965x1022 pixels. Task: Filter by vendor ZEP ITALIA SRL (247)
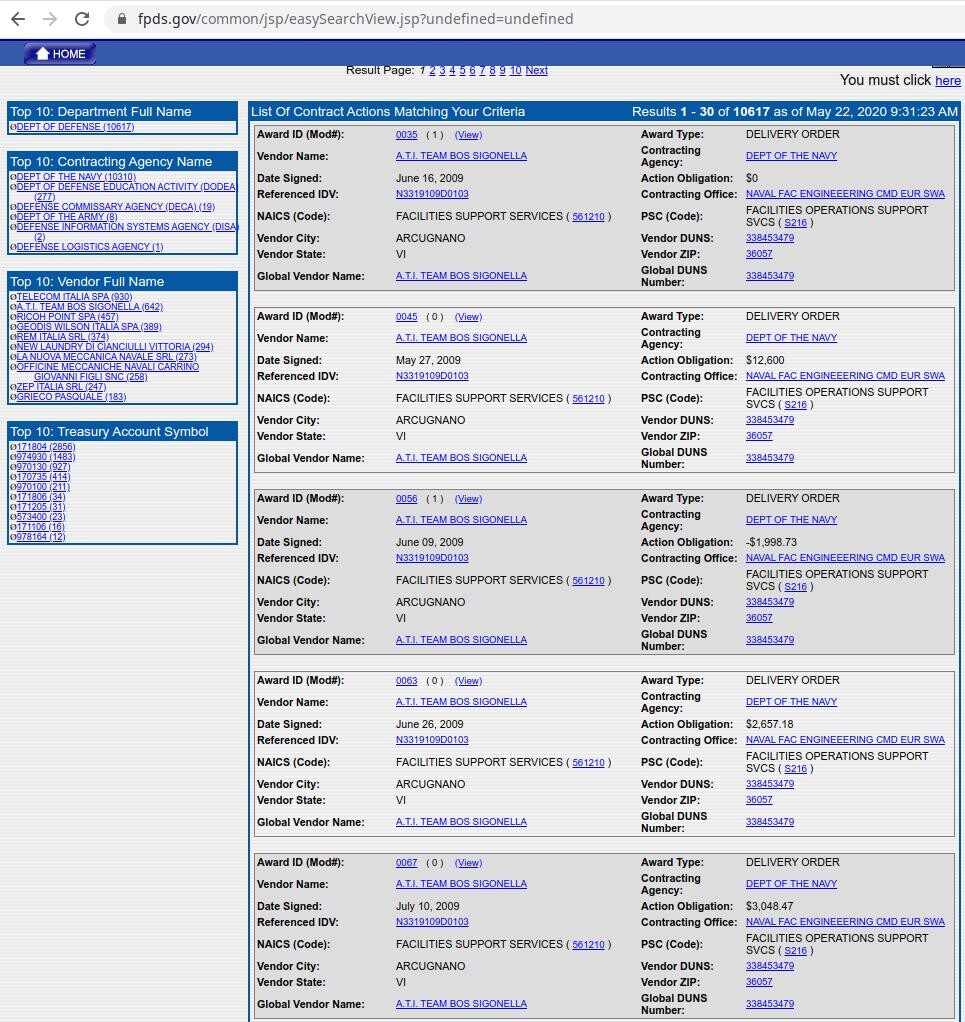click(61, 387)
